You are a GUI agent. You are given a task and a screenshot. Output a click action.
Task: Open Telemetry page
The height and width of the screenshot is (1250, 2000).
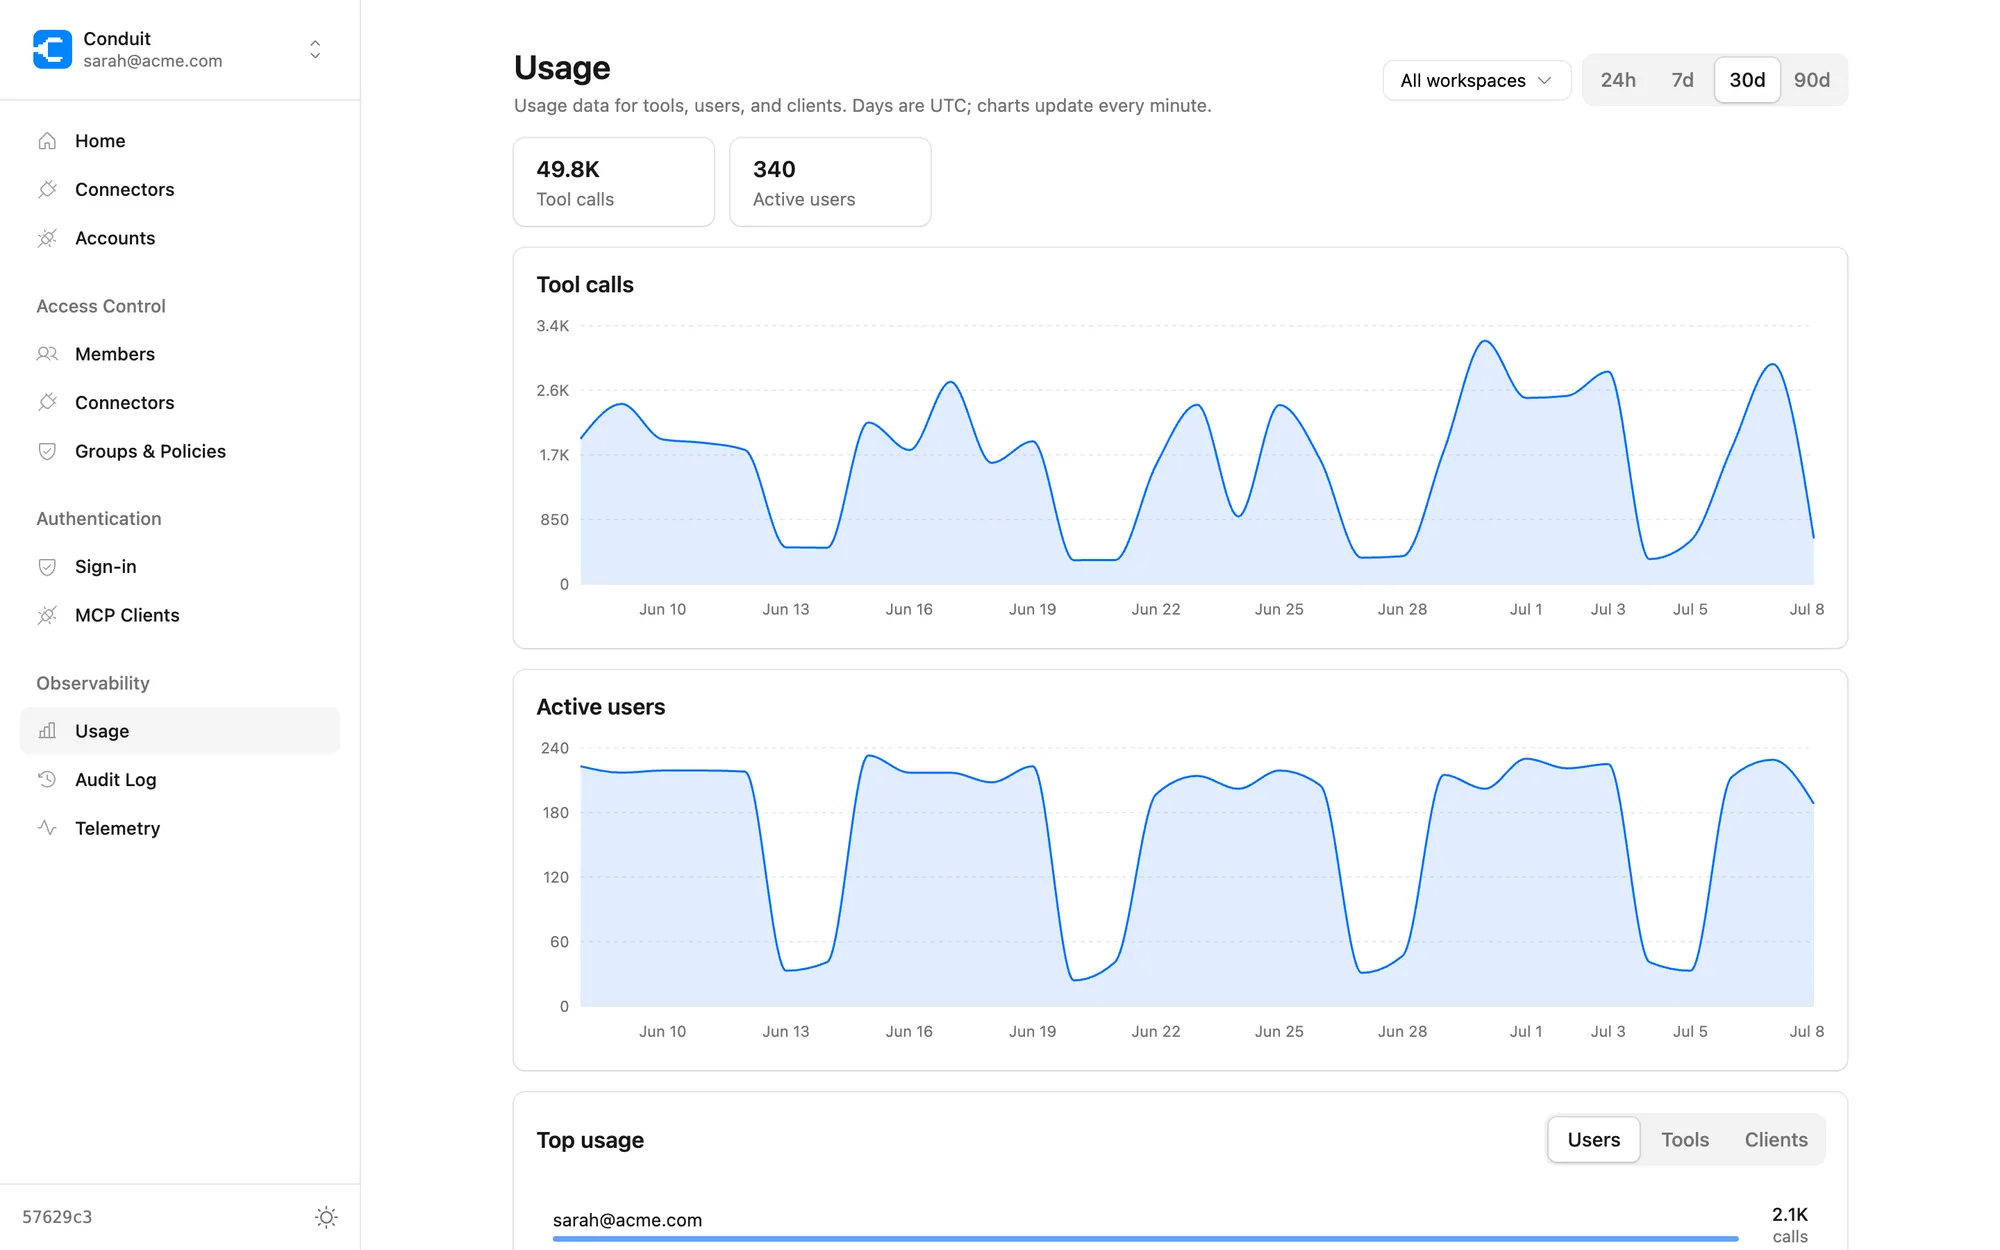point(180,828)
